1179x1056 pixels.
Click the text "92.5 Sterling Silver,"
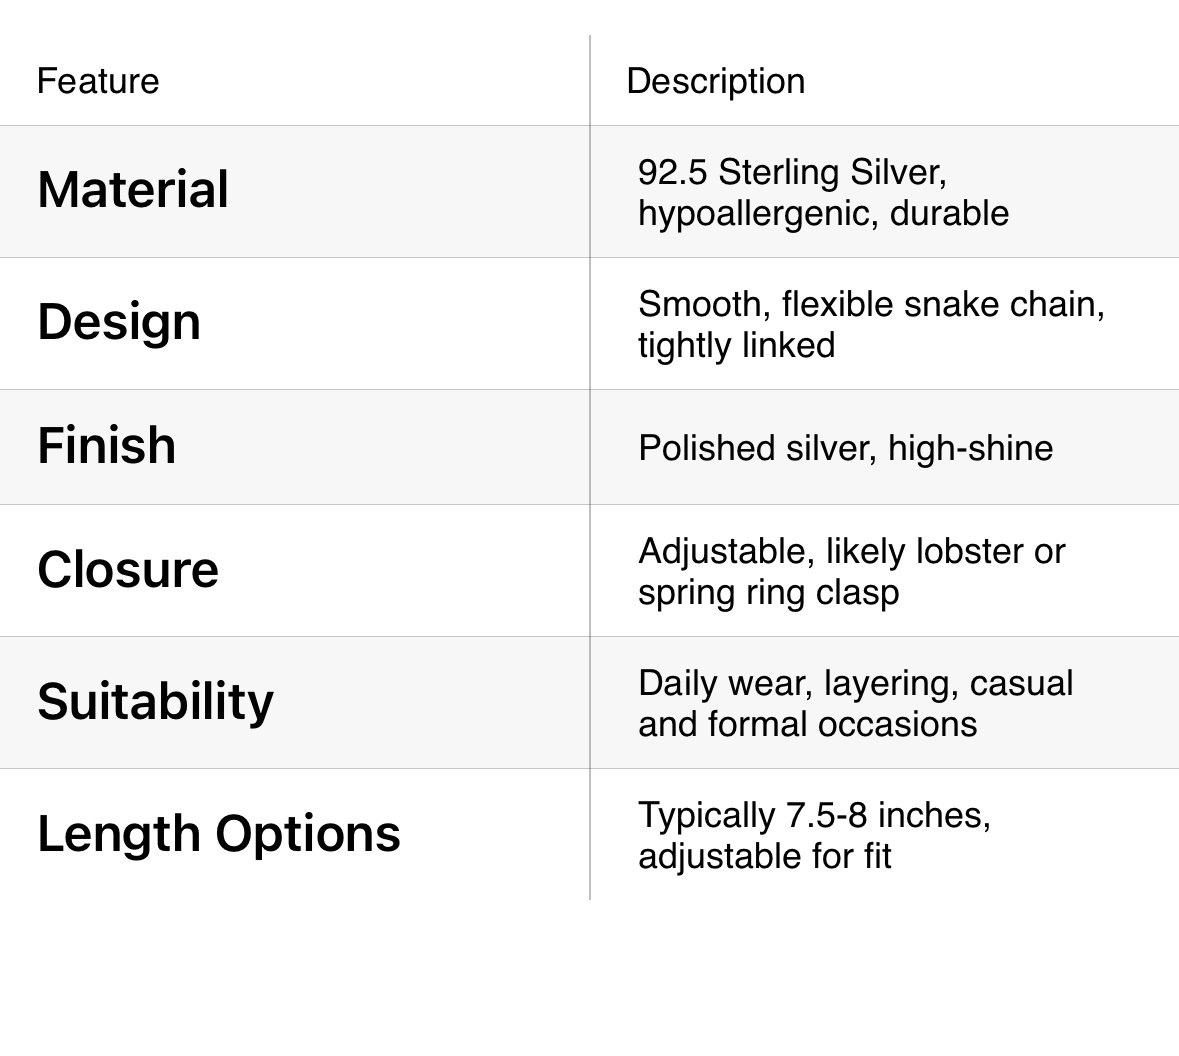coord(792,172)
